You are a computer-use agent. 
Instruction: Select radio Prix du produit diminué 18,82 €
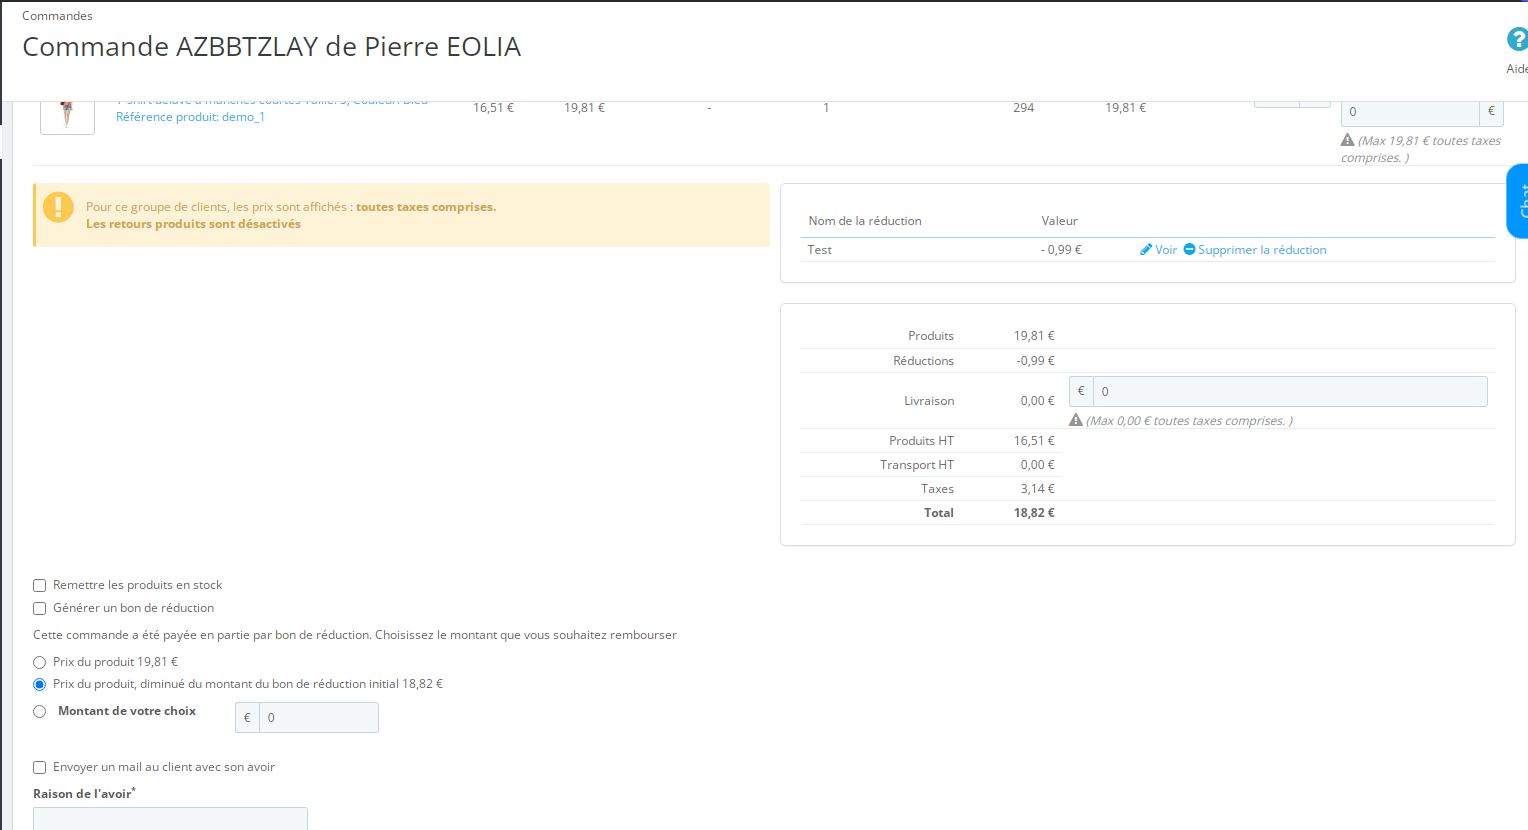click(40, 685)
